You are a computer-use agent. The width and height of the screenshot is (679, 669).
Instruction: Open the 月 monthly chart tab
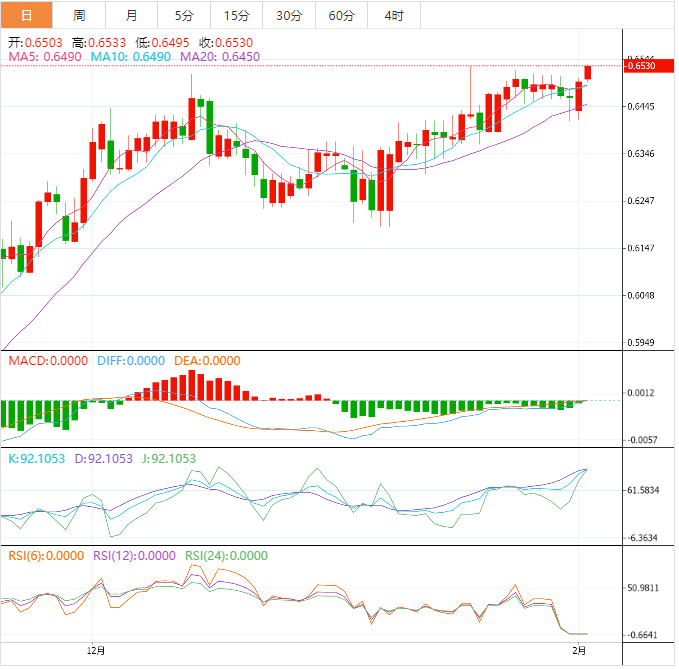point(132,16)
